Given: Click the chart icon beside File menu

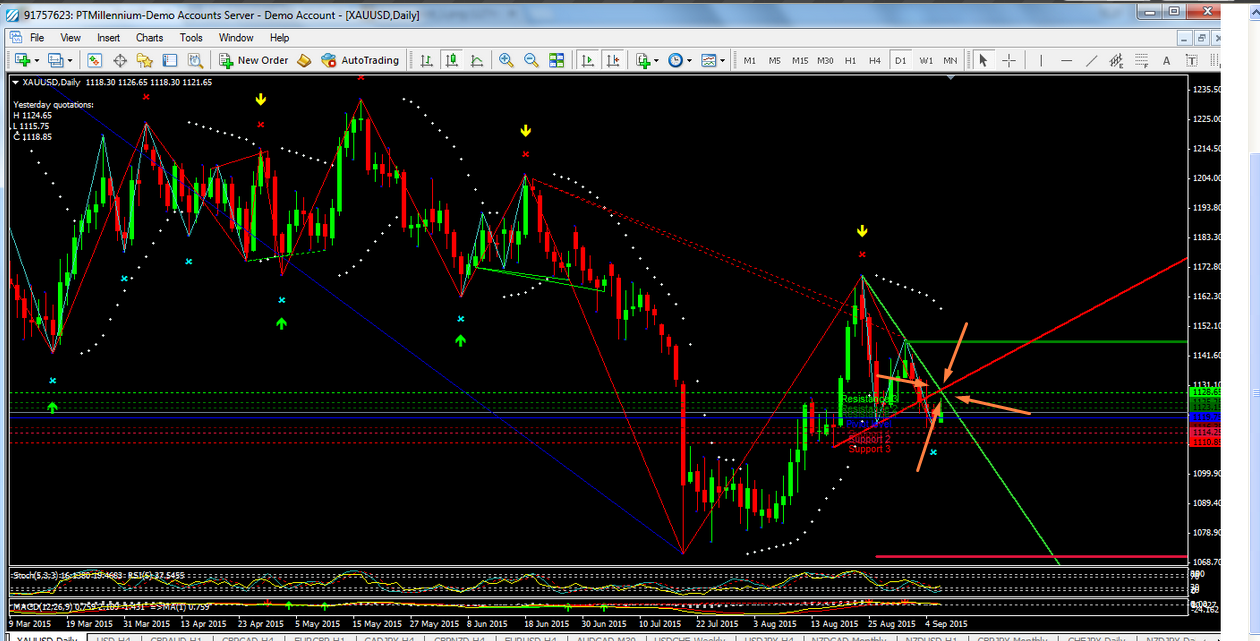Looking at the screenshot, I should (15, 37).
